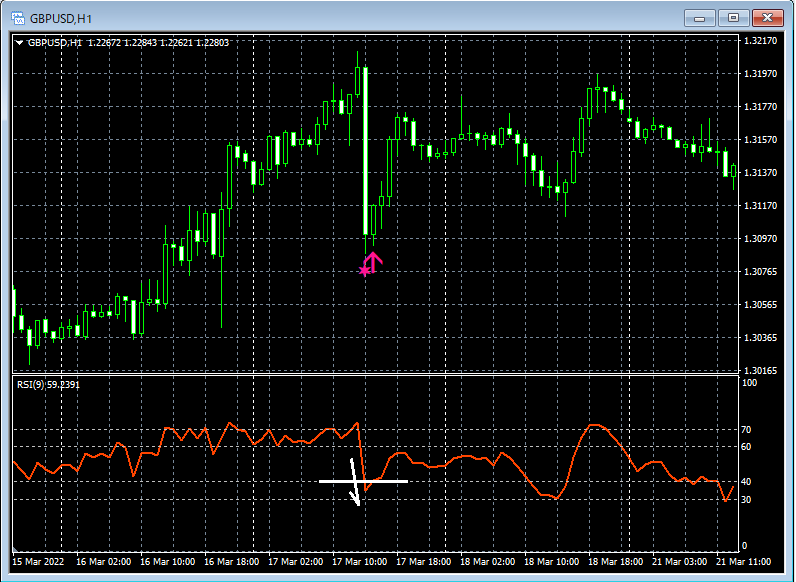
Task: Click the 15 Mar 2022 time label
Action: [x=38, y=562]
